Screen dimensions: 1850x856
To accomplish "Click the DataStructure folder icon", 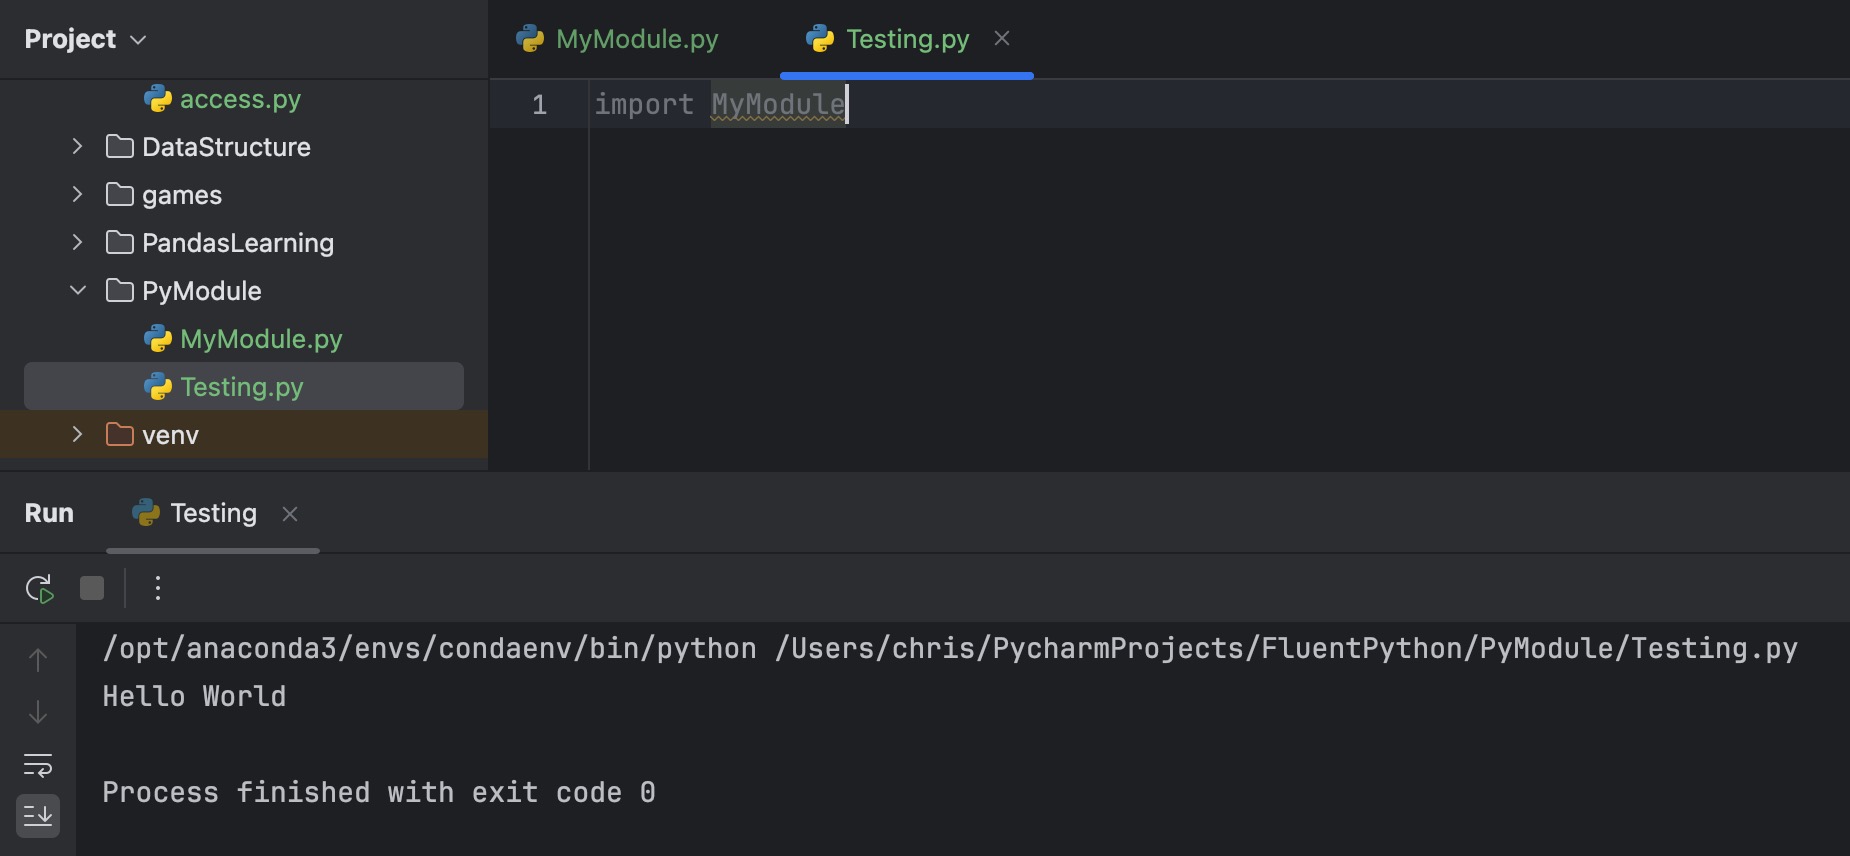I will pos(120,147).
